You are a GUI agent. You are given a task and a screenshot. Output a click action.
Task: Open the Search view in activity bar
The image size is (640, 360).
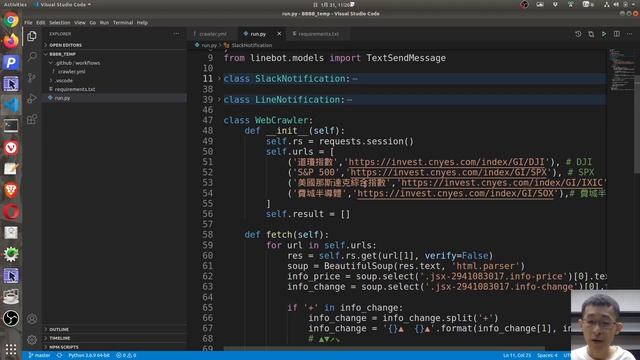[32, 56]
